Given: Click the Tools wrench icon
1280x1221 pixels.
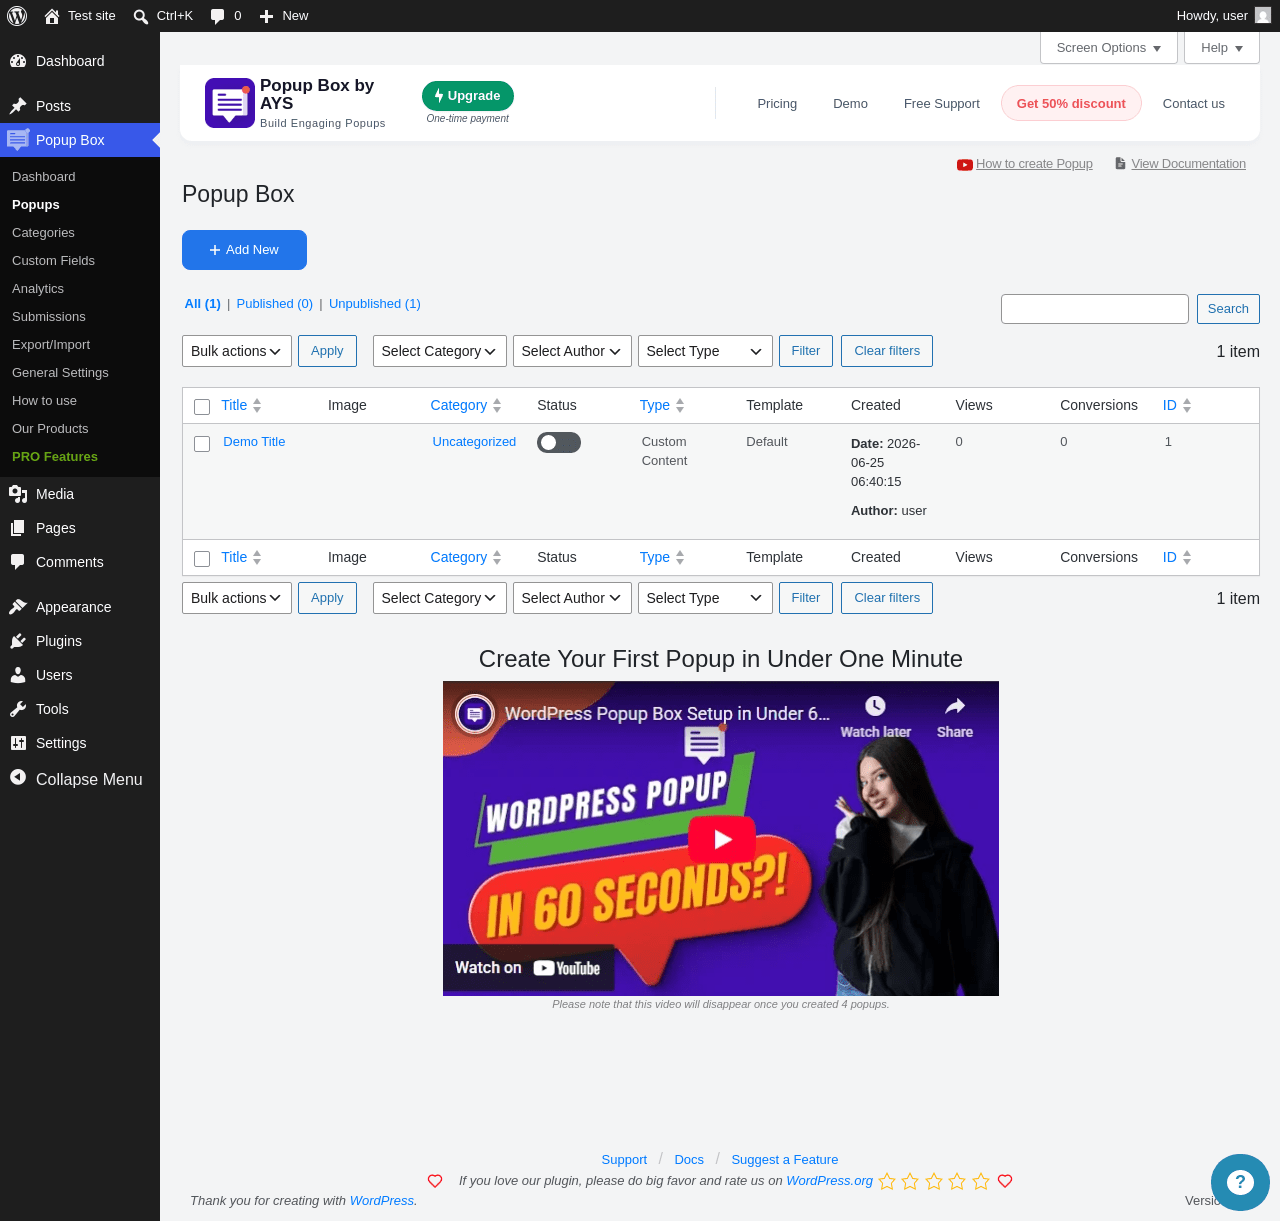Looking at the screenshot, I should 18,709.
